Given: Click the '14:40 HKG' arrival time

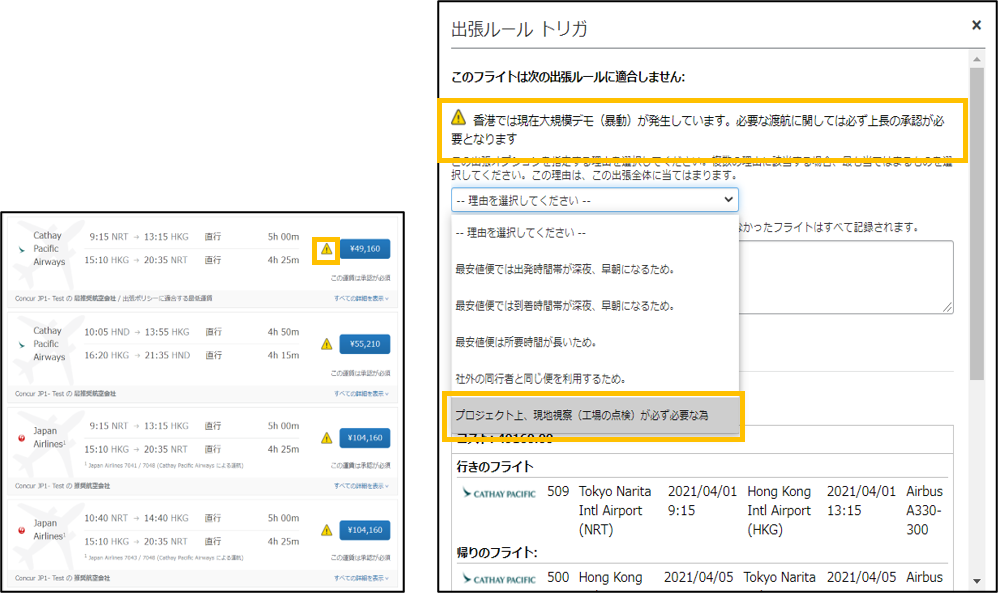Looking at the screenshot, I should click(x=166, y=519).
